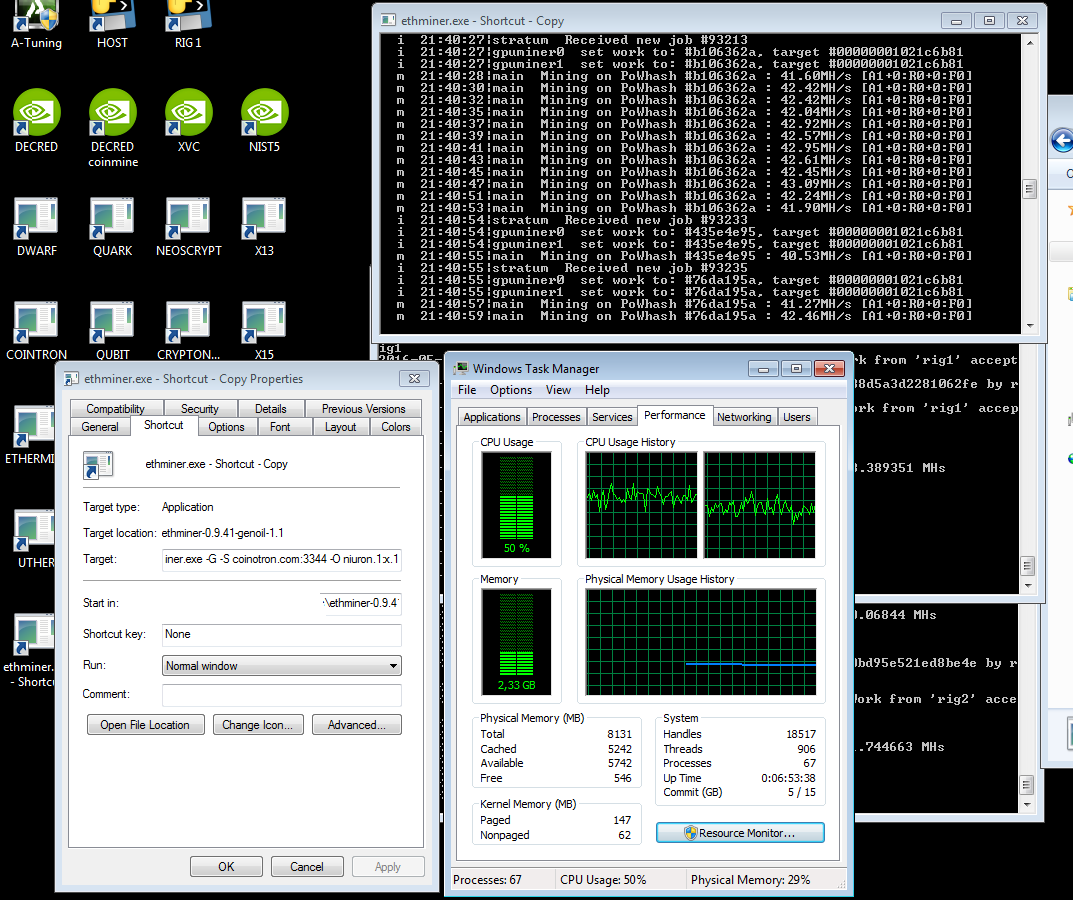Image resolution: width=1073 pixels, height=900 pixels.
Task: Open the File menu in Task Manager
Action: 467,390
